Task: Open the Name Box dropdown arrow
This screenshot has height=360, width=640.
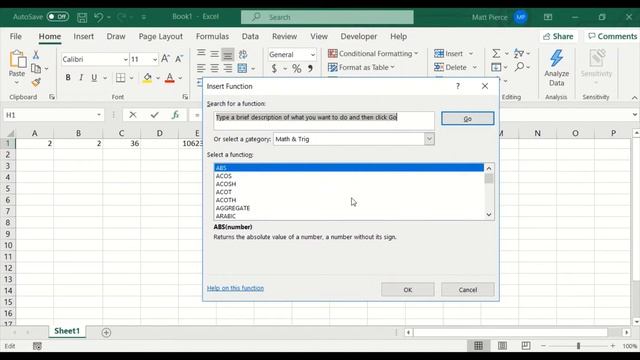Action: click(98, 115)
